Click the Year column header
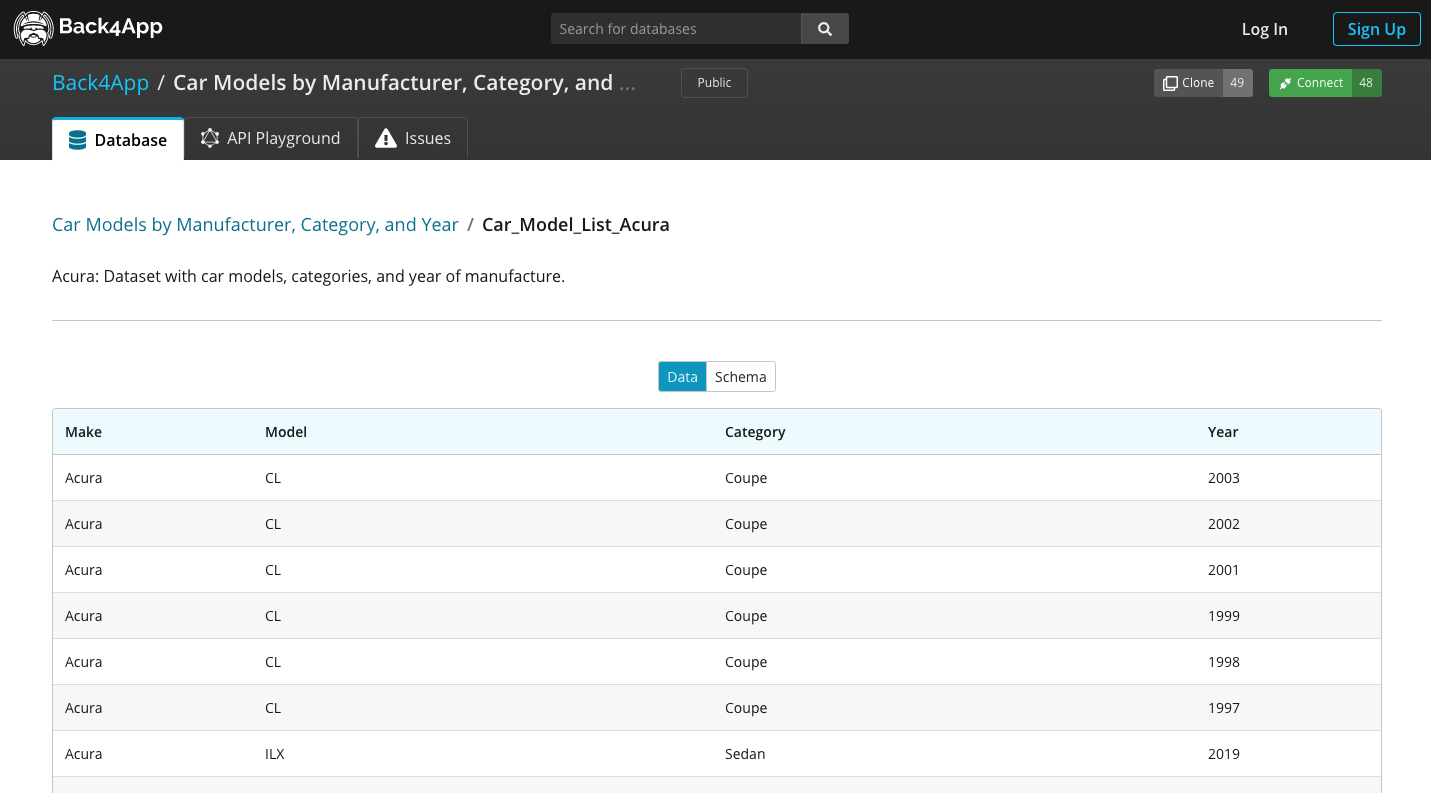1431x793 pixels. [x=1223, y=432]
